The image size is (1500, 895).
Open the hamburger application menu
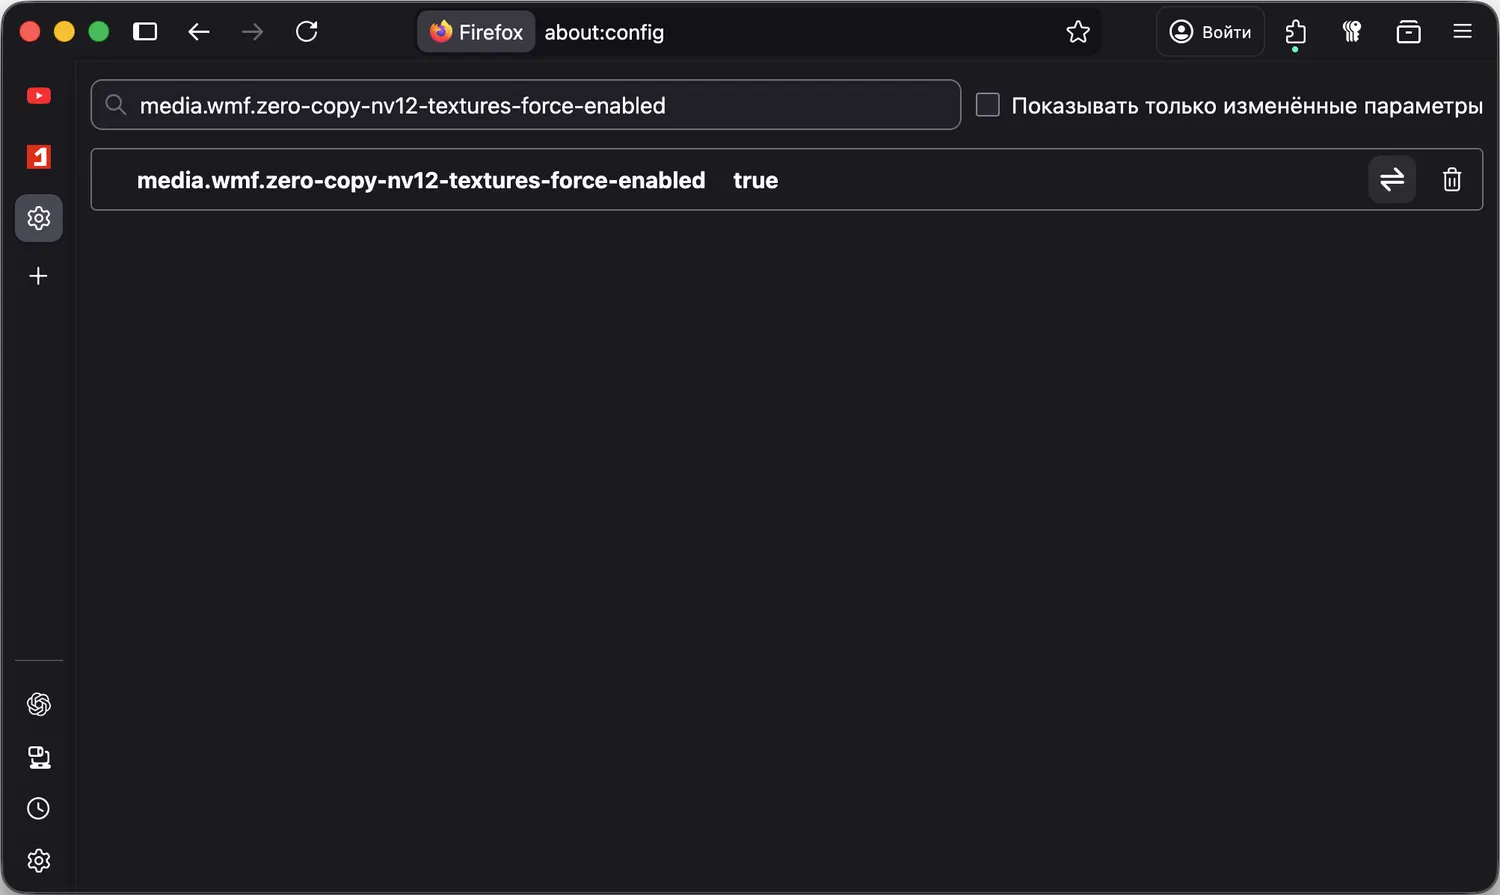point(1462,32)
